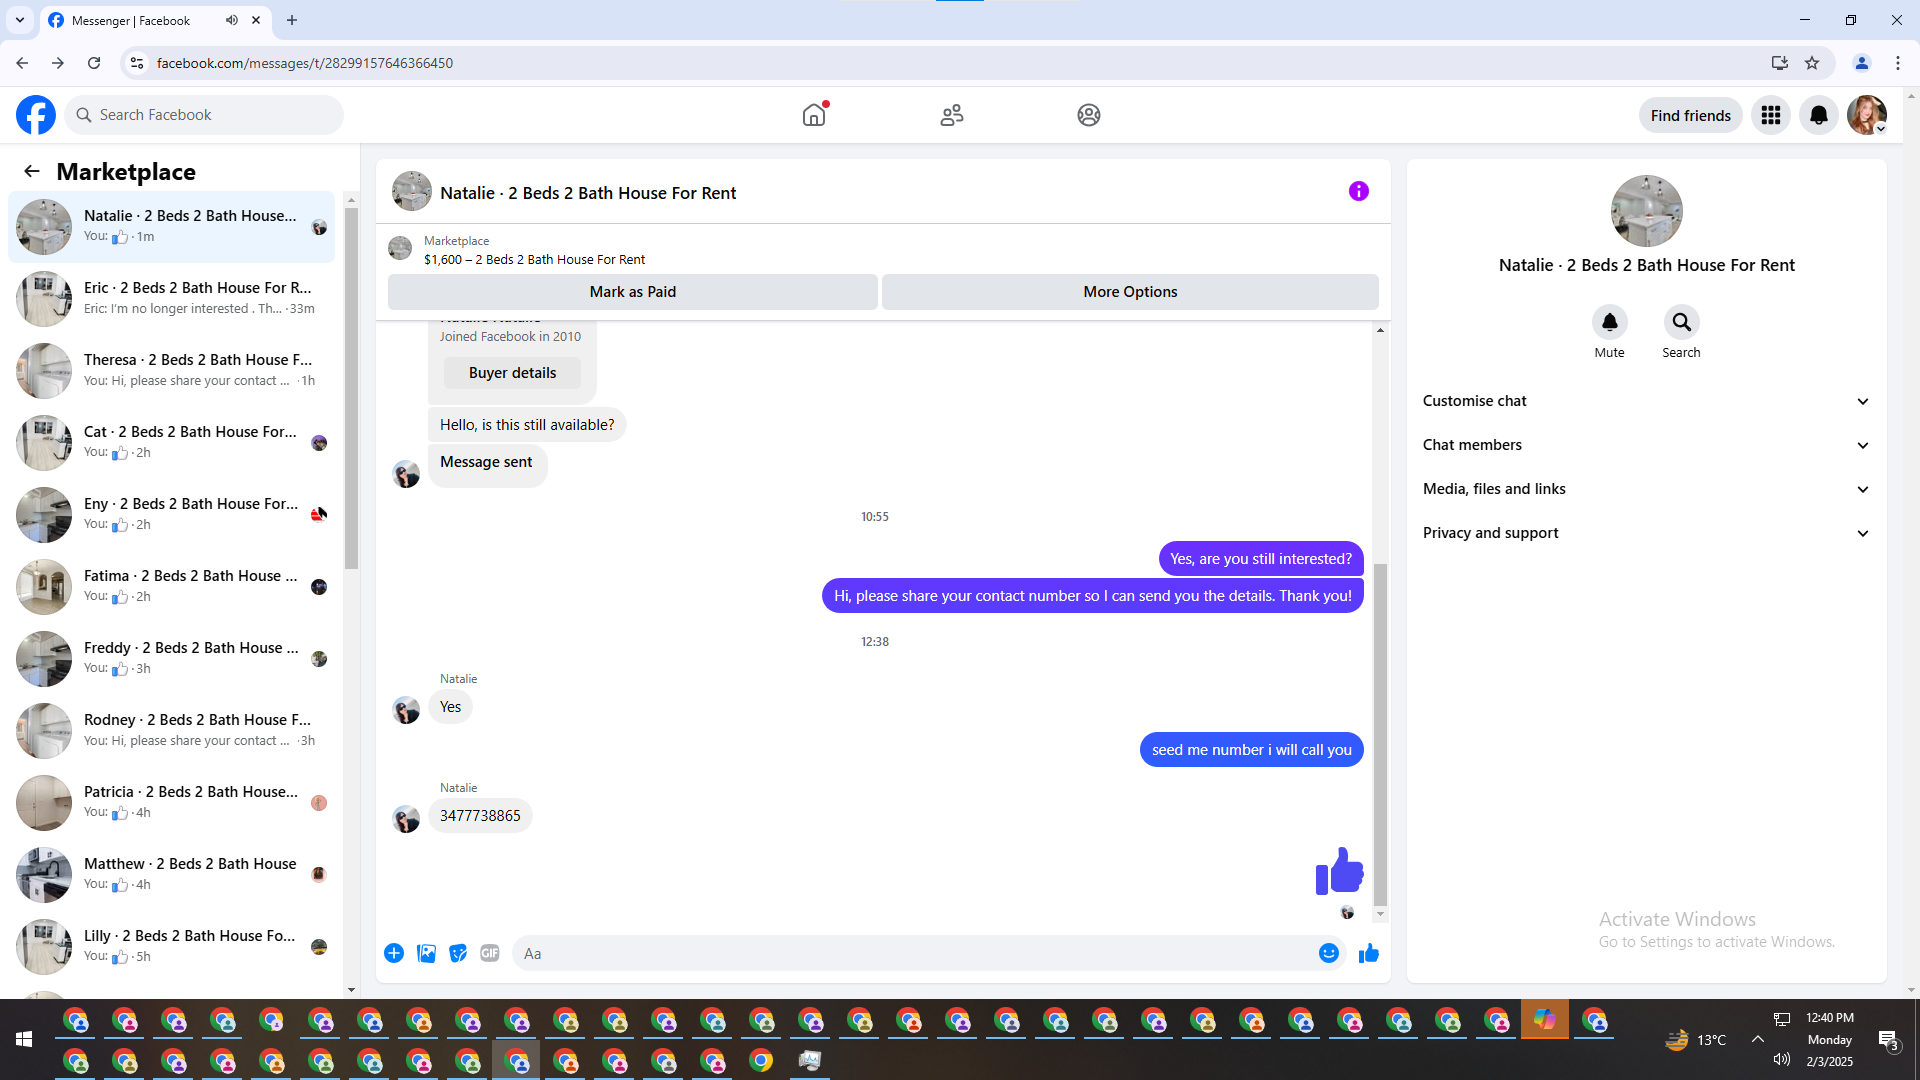The width and height of the screenshot is (1920, 1080).
Task: Open the Facebook logo home link
Action: [x=36, y=115]
